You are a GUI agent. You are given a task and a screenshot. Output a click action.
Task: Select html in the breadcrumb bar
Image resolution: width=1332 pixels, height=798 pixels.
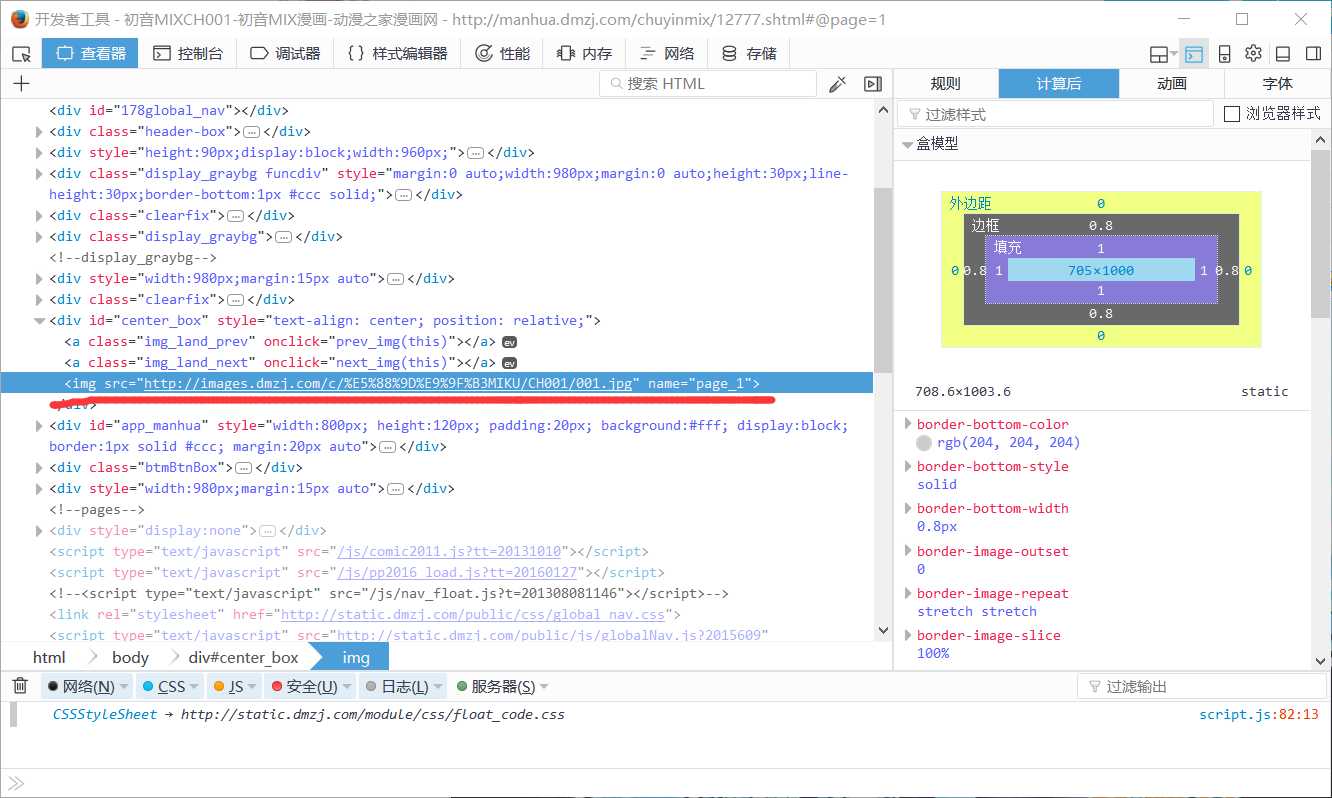(x=49, y=657)
